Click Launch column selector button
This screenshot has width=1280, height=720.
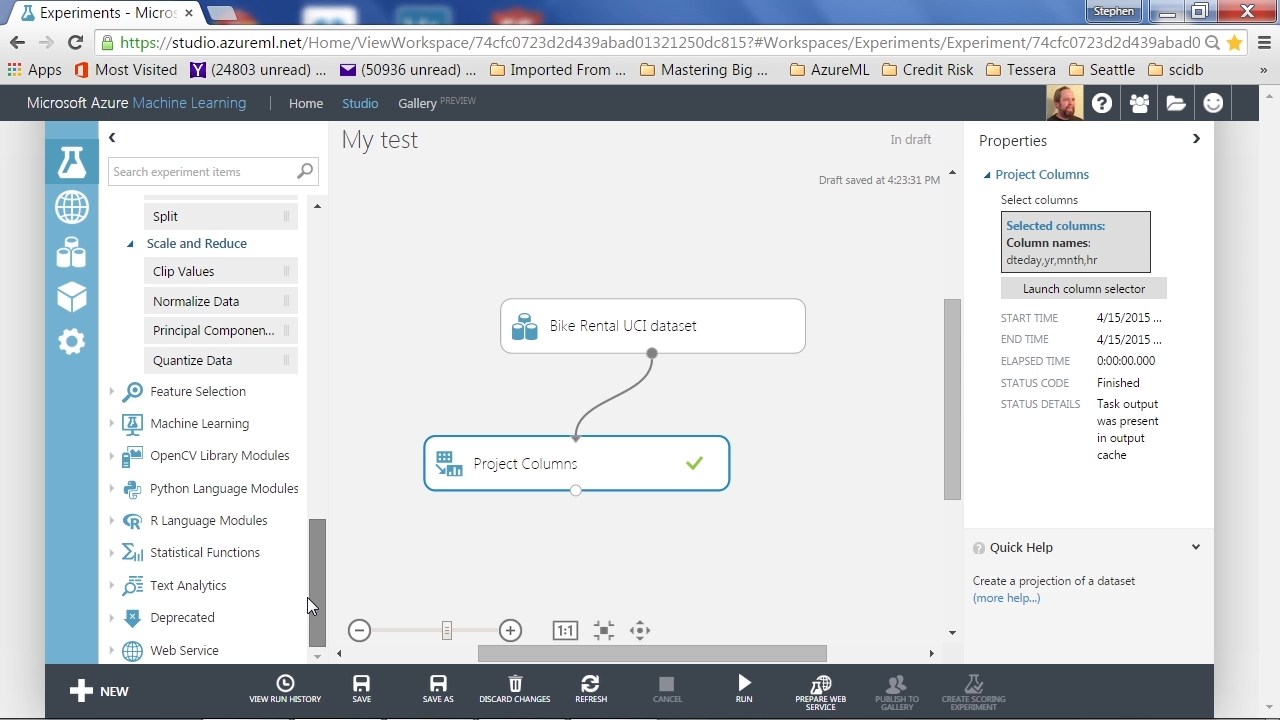coord(1084,288)
